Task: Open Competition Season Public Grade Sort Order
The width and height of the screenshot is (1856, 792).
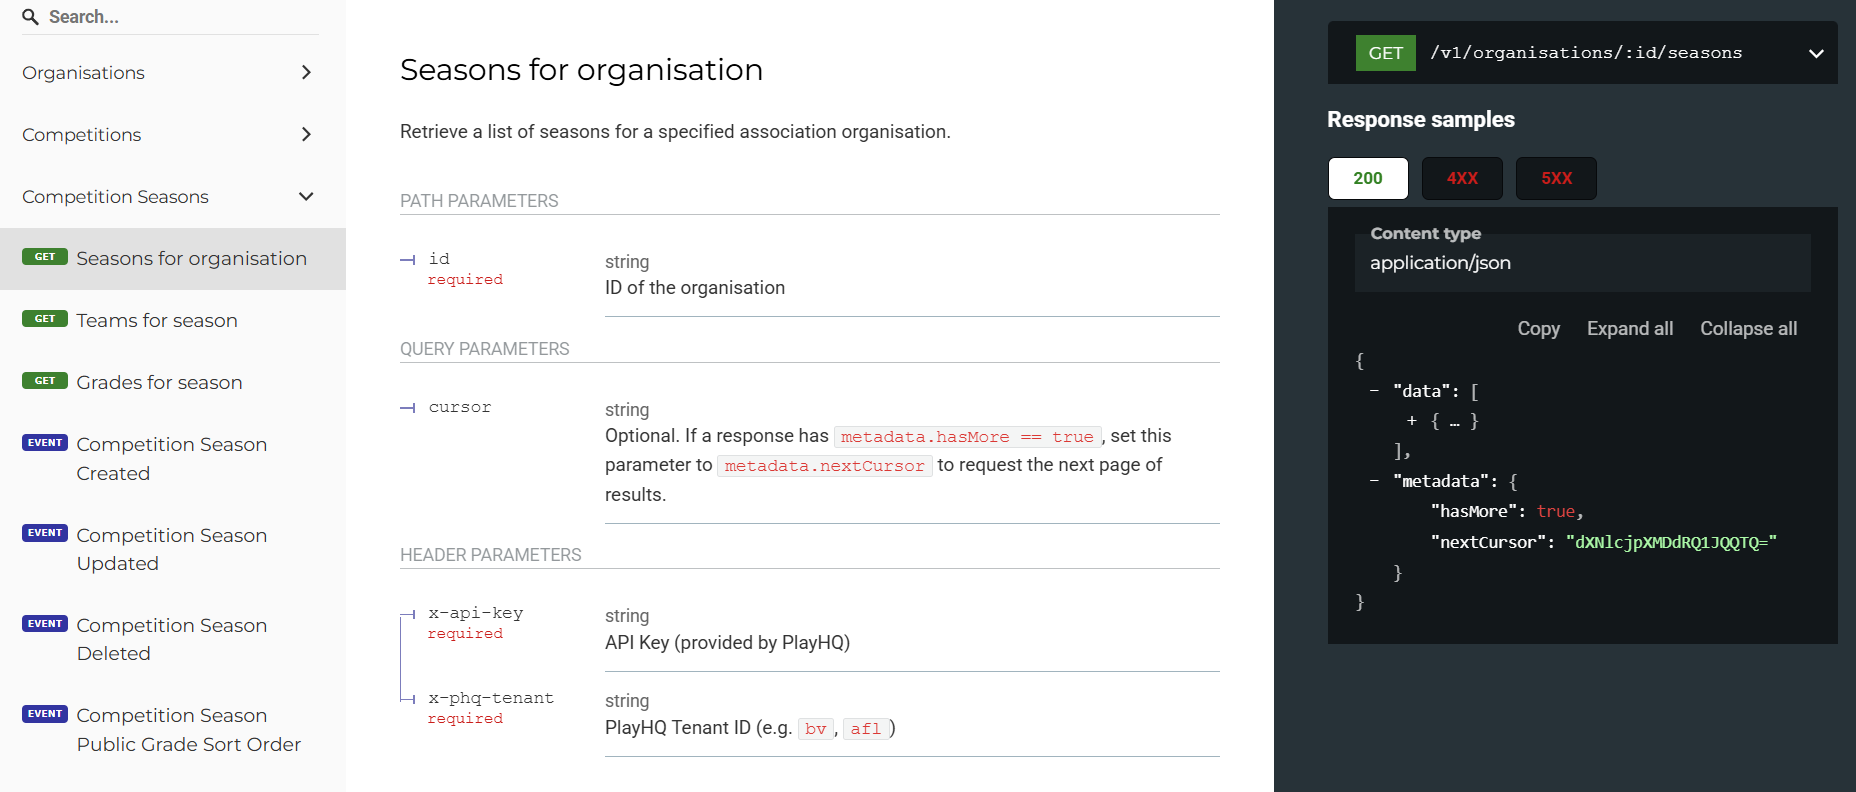Action: (188, 730)
